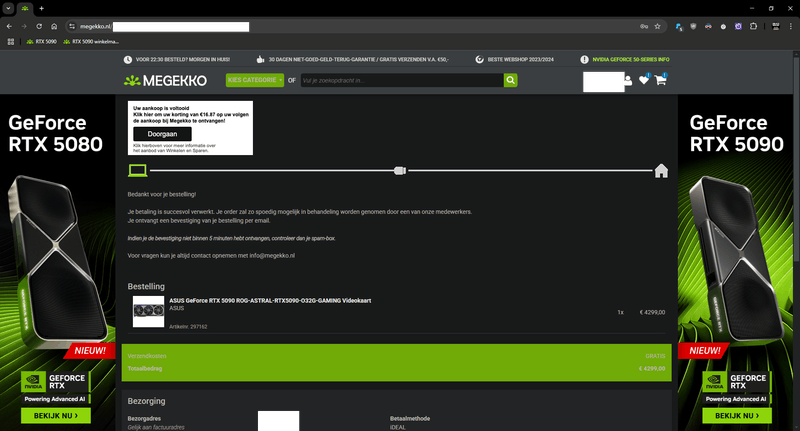Go back to previous page
Viewport: 800px width, 431px height.
point(9,26)
